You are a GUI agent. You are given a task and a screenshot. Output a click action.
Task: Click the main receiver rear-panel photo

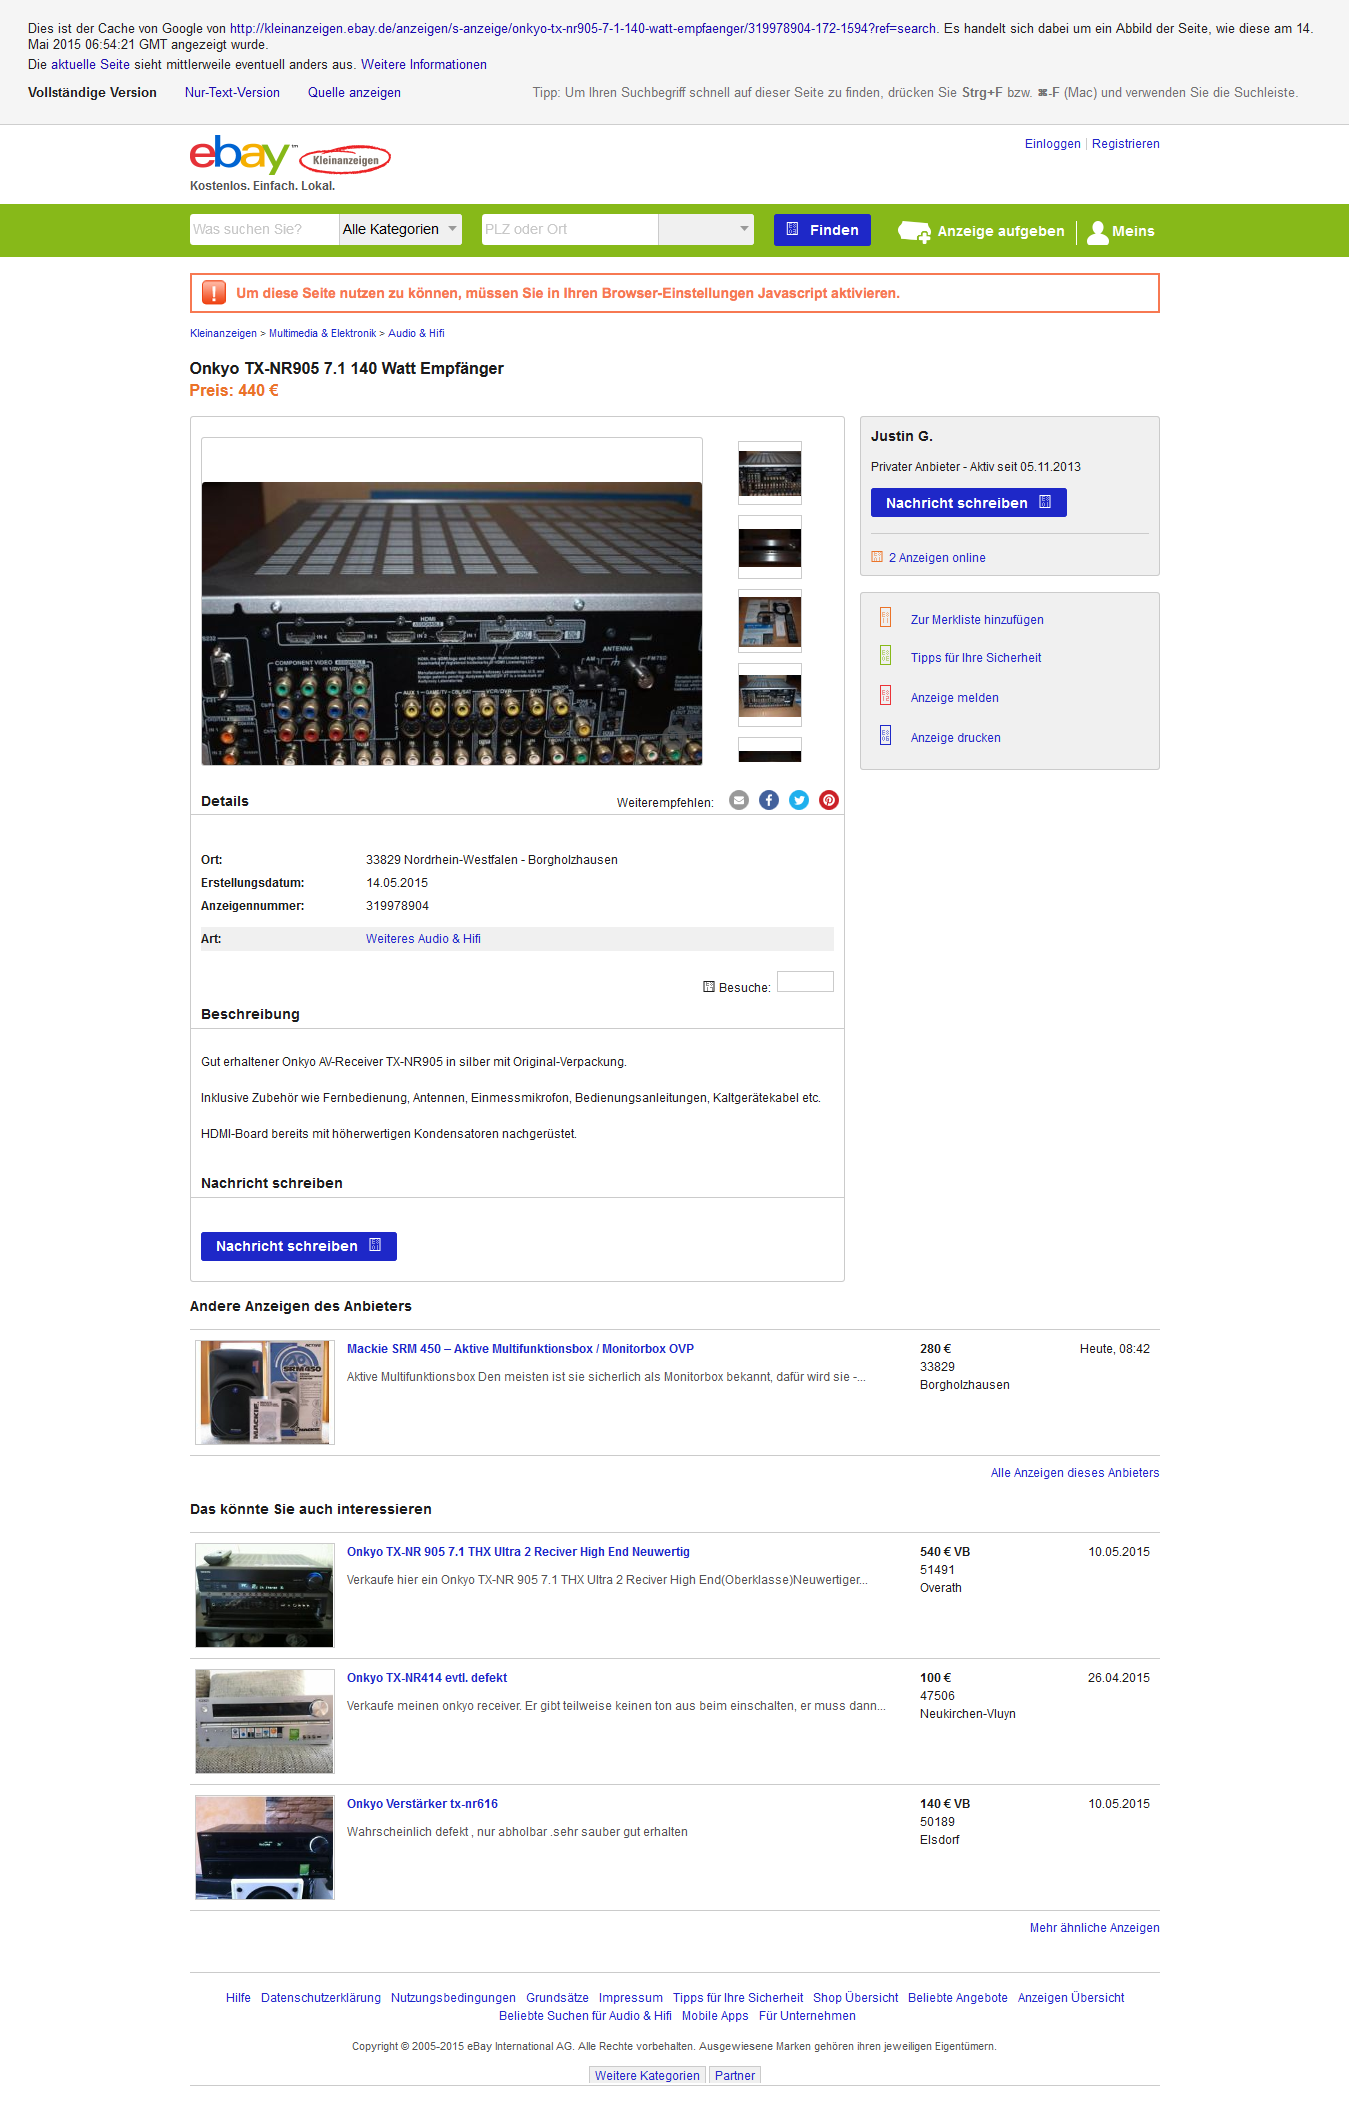[x=452, y=623]
